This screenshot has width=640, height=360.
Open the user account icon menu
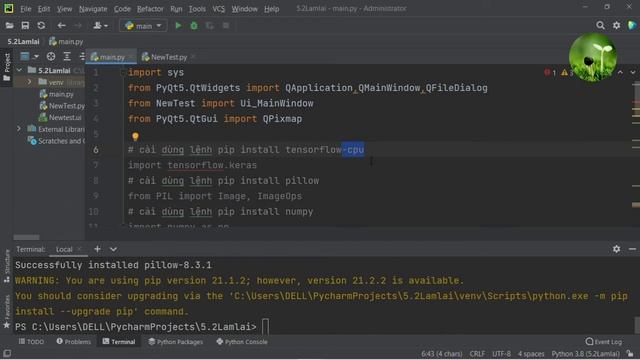click(x=100, y=25)
